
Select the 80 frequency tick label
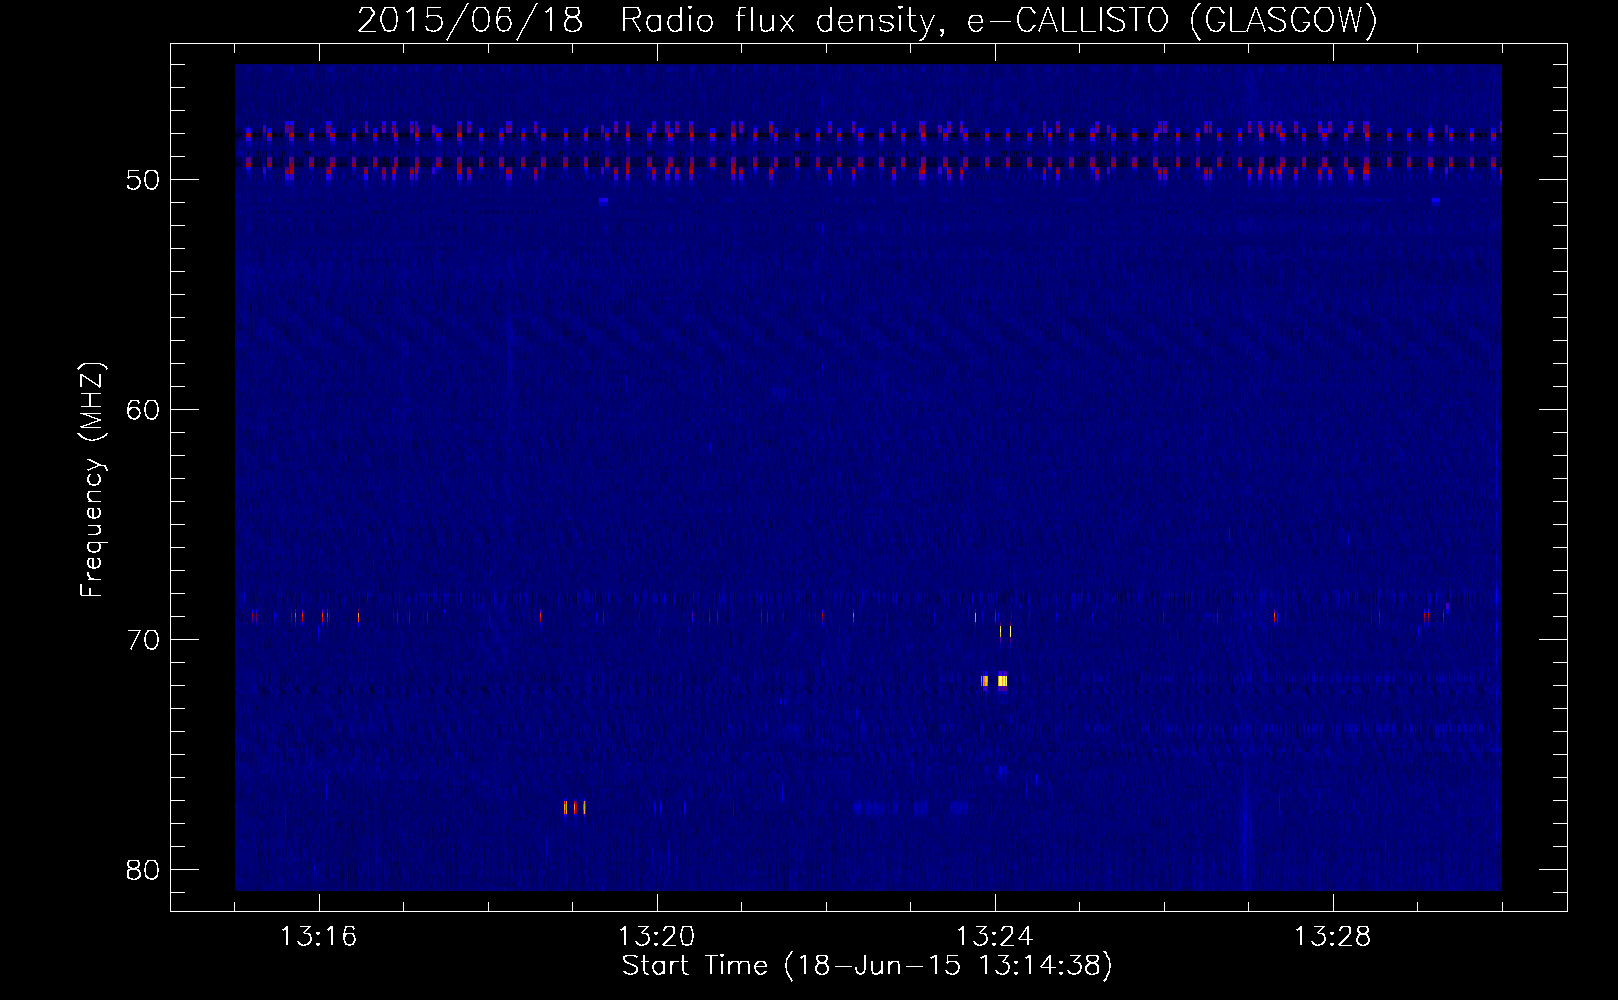pyautogui.click(x=143, y=870)
